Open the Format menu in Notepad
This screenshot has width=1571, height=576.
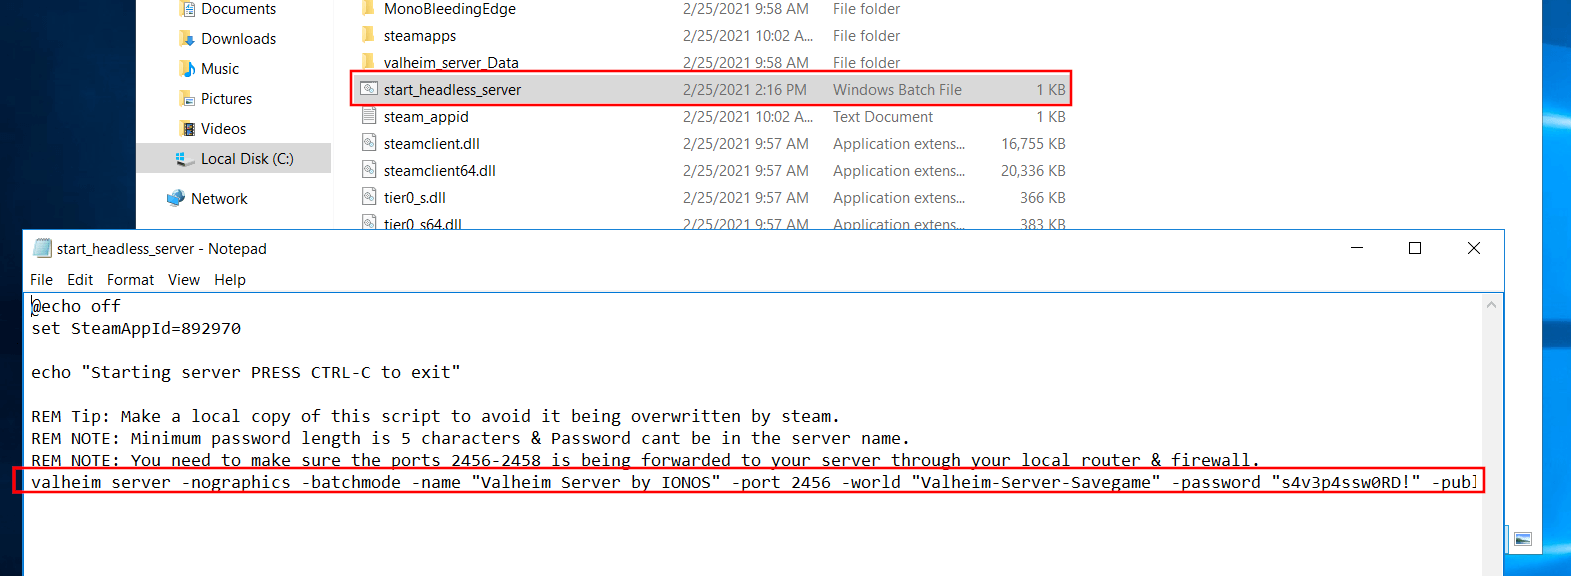(x=130, y=280)
